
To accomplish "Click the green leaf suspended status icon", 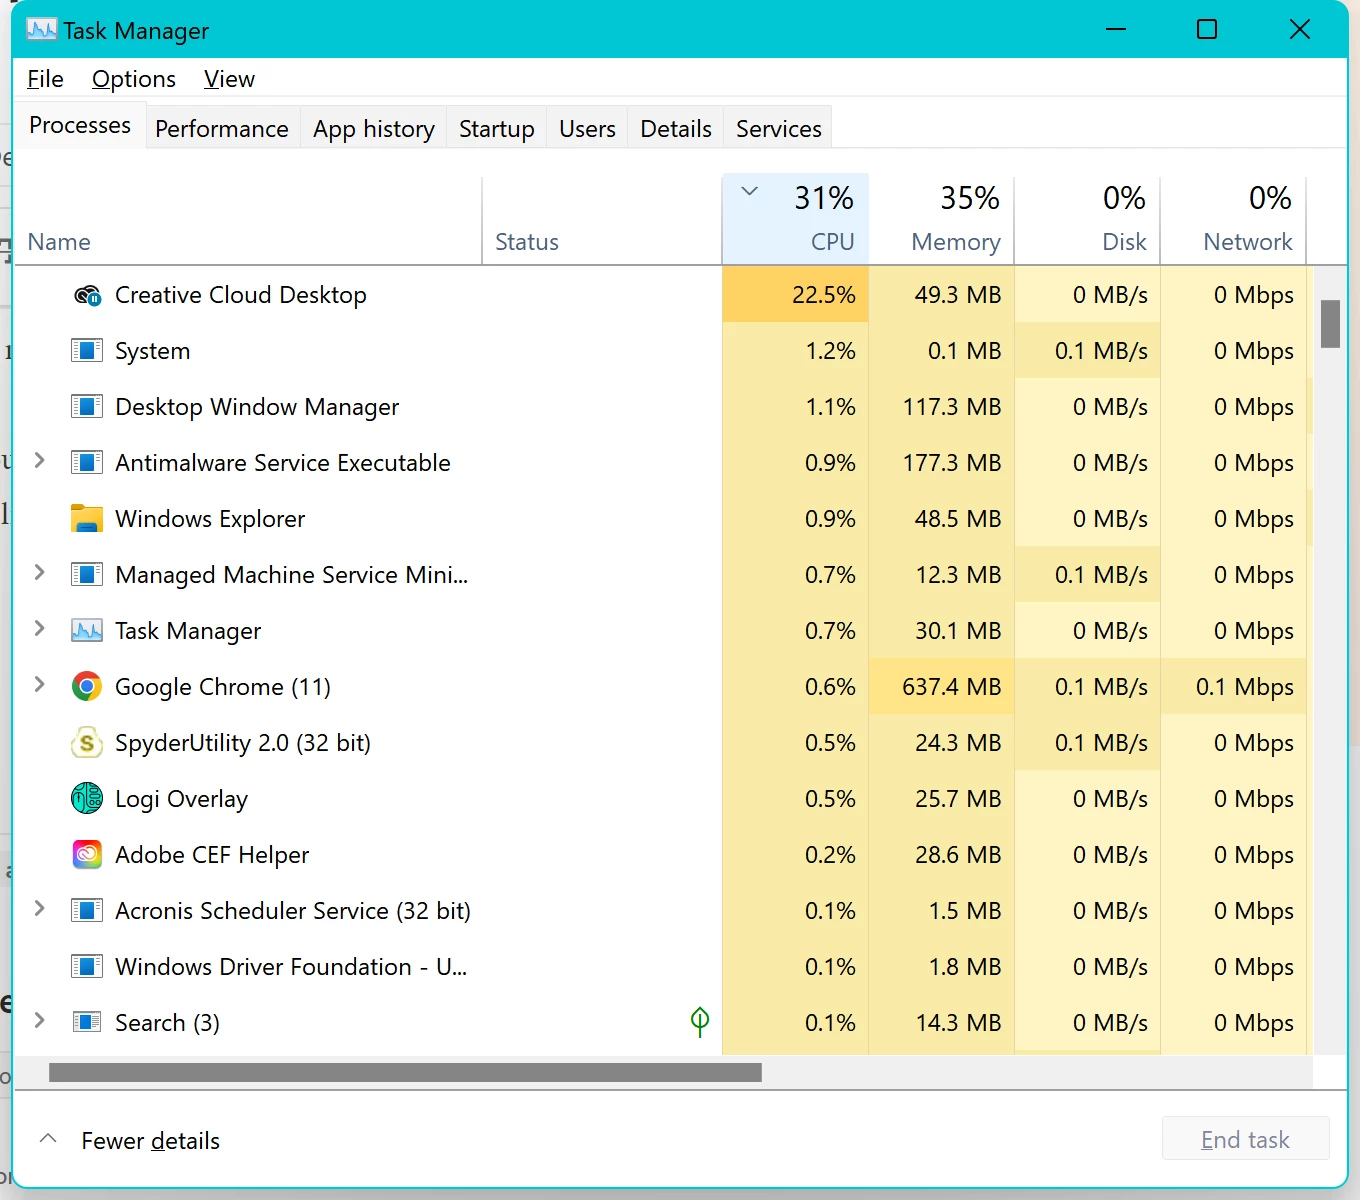I will (x=700, y=1021).
